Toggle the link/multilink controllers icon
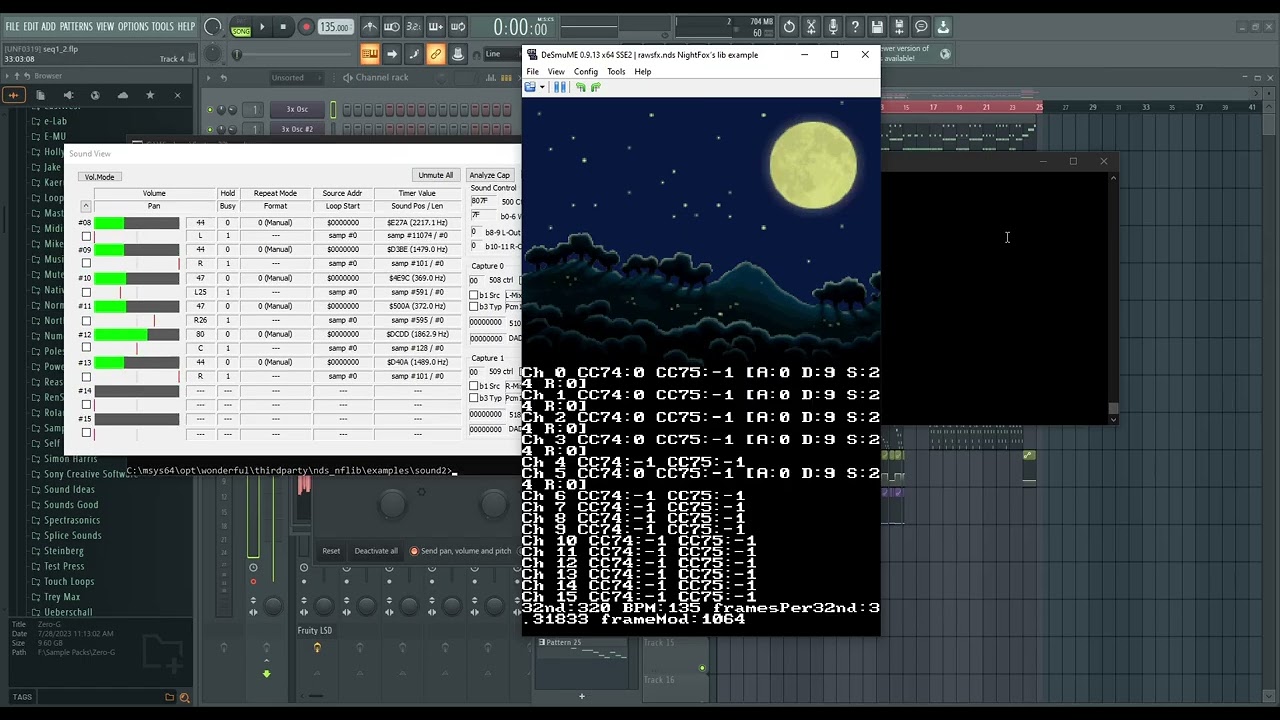 coord(436,54)
